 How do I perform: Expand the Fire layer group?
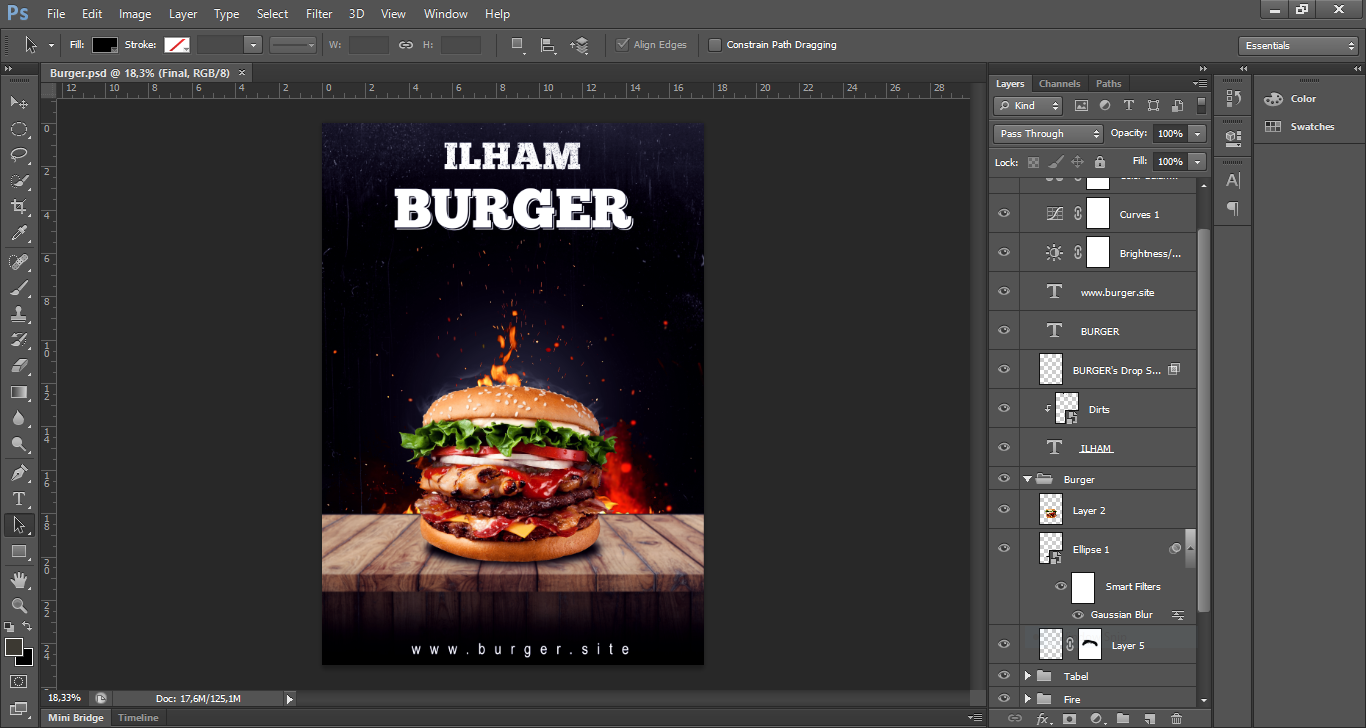point(1027,699)
